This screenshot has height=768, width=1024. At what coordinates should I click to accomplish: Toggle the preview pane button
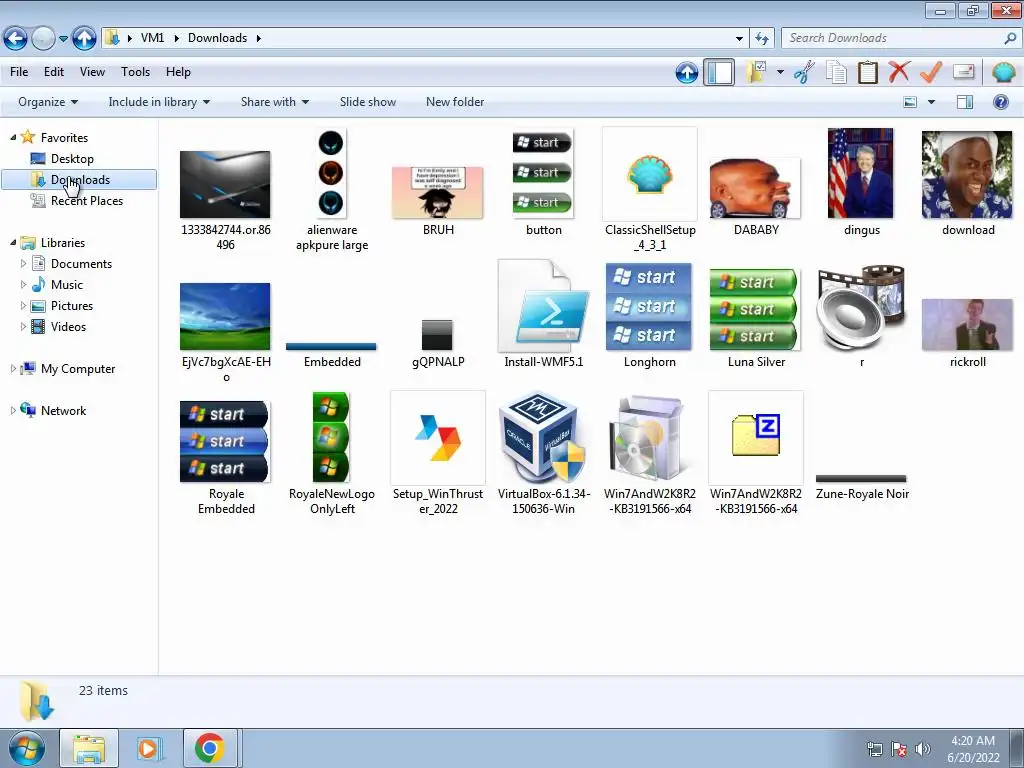point(965,102)
